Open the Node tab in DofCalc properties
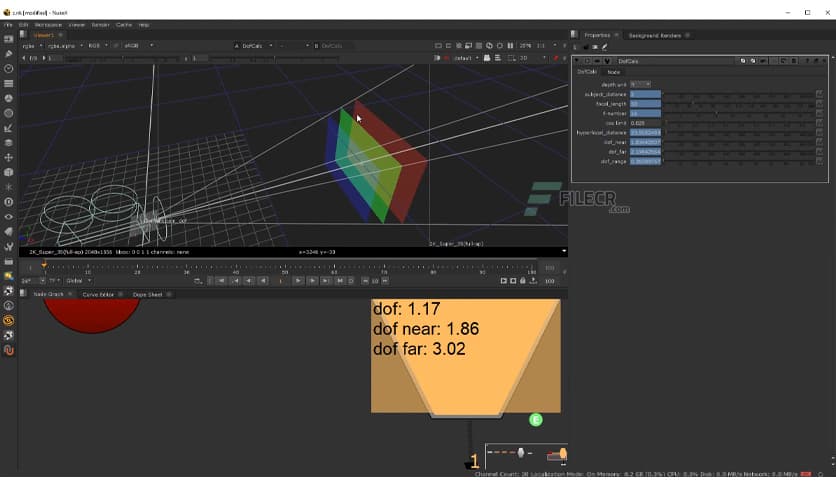Viewport: 836px width, 484px height. tap(614, 72)
